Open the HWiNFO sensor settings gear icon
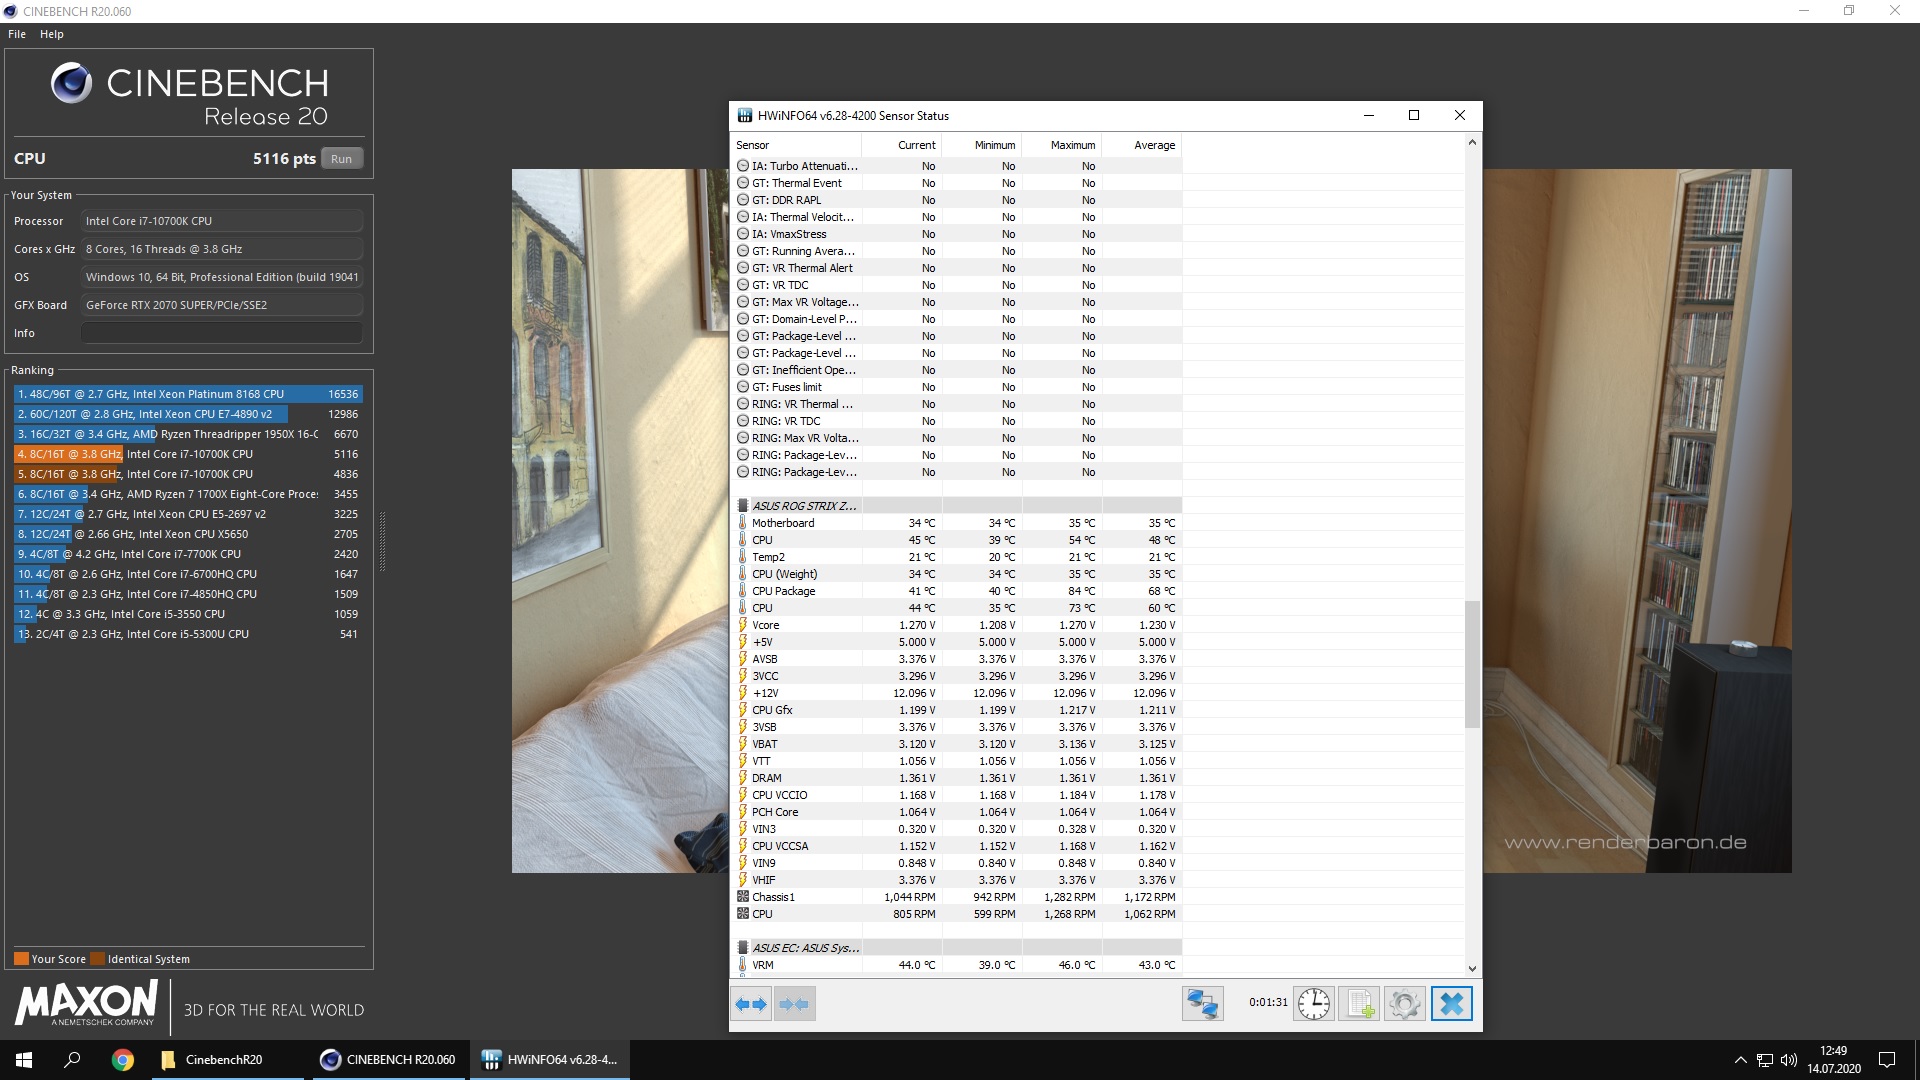The height and width of the screenshot is (1080, 1920). click(1404, 1003)
